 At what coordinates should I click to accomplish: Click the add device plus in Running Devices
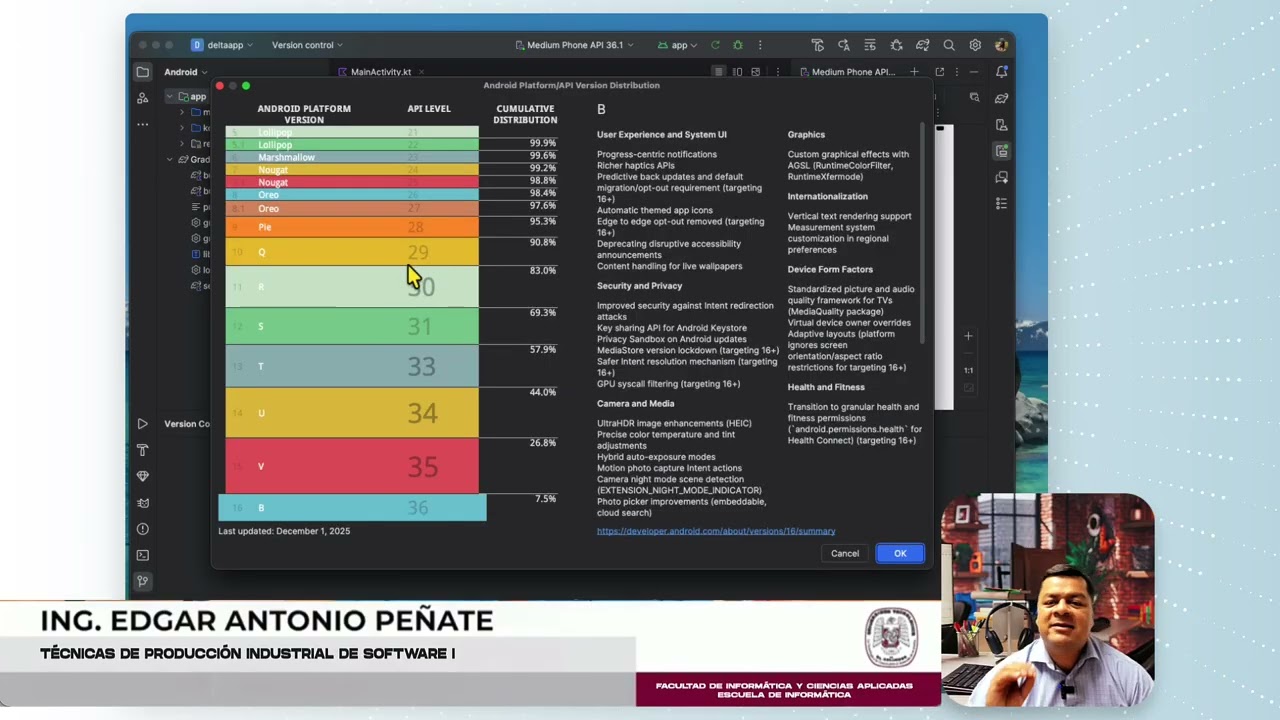coord(914,72)
